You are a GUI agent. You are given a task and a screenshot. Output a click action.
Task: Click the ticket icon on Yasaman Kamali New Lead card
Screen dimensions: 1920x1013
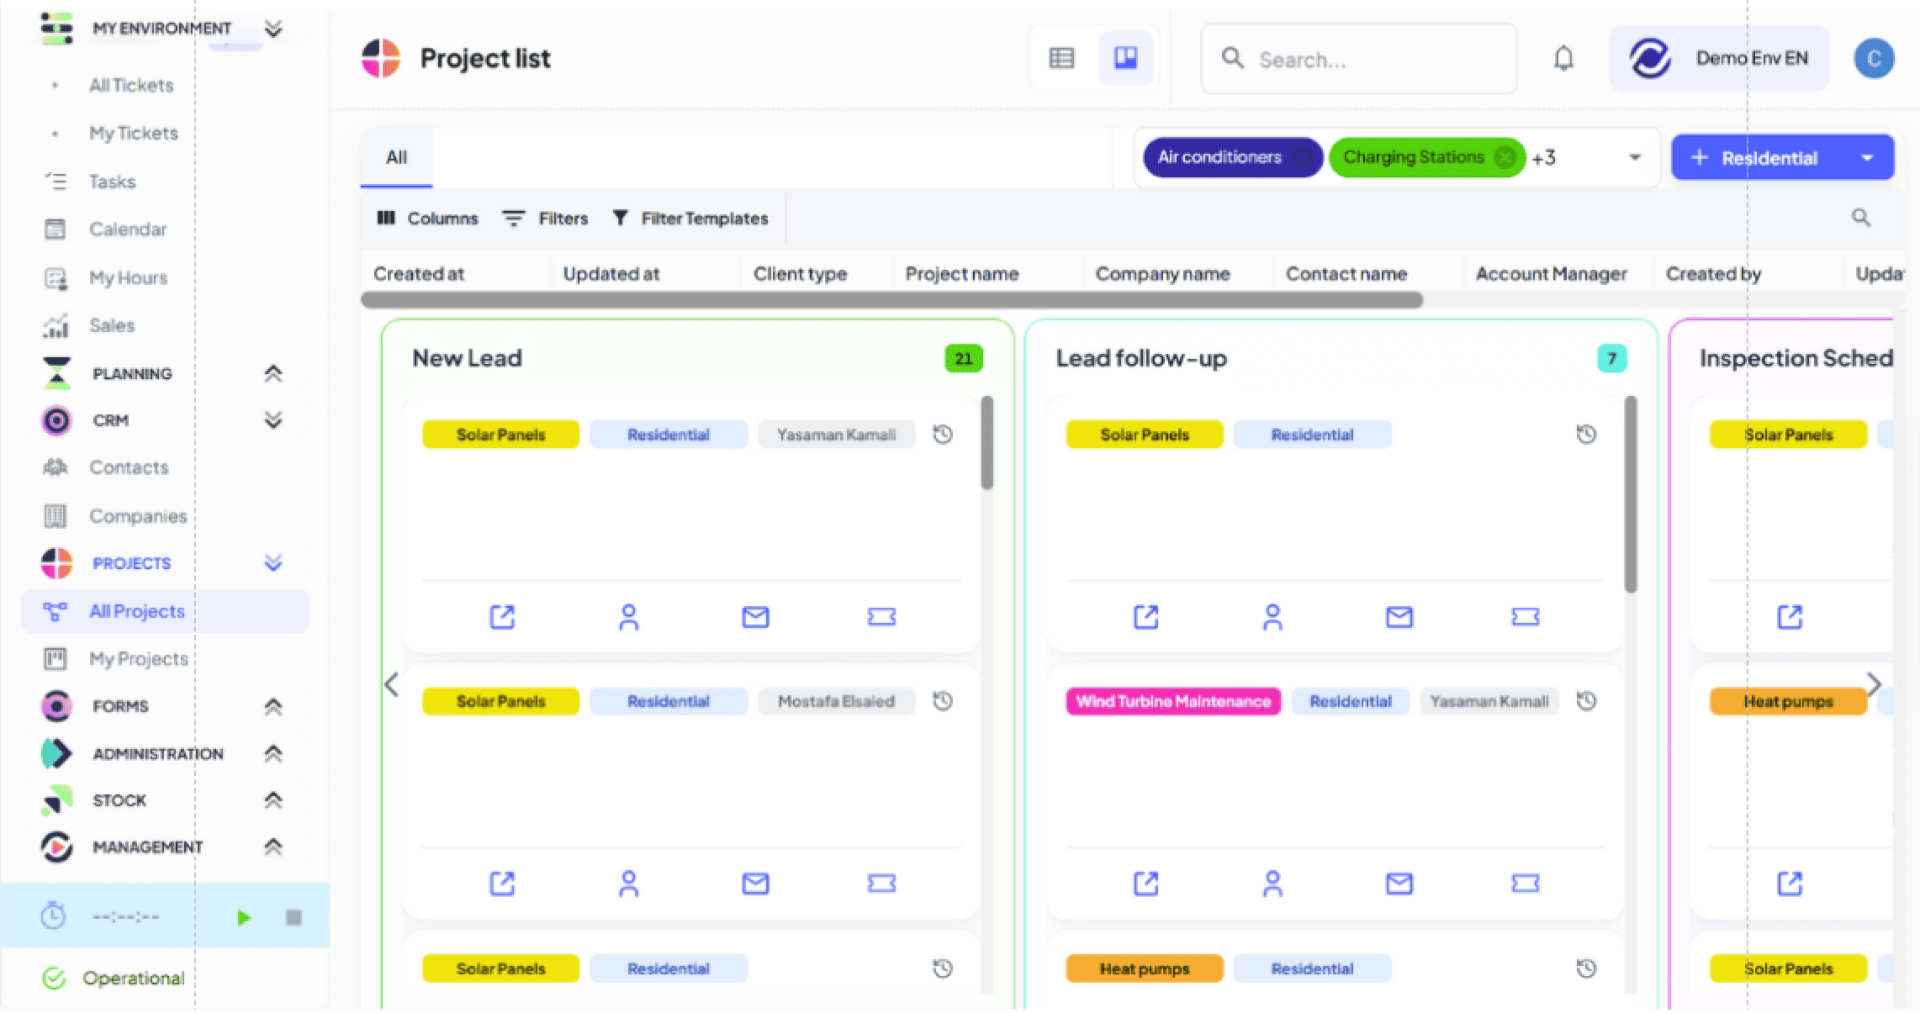(x=881, y=617)
